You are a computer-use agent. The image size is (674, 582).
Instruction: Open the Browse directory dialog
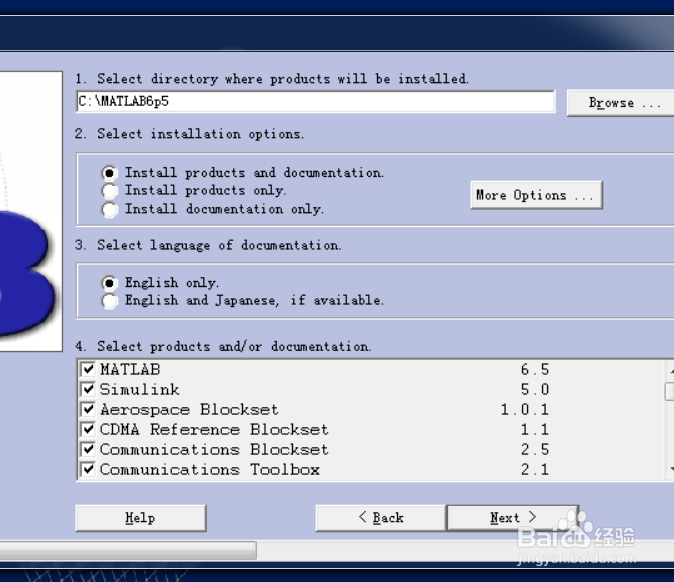(620, 103)
